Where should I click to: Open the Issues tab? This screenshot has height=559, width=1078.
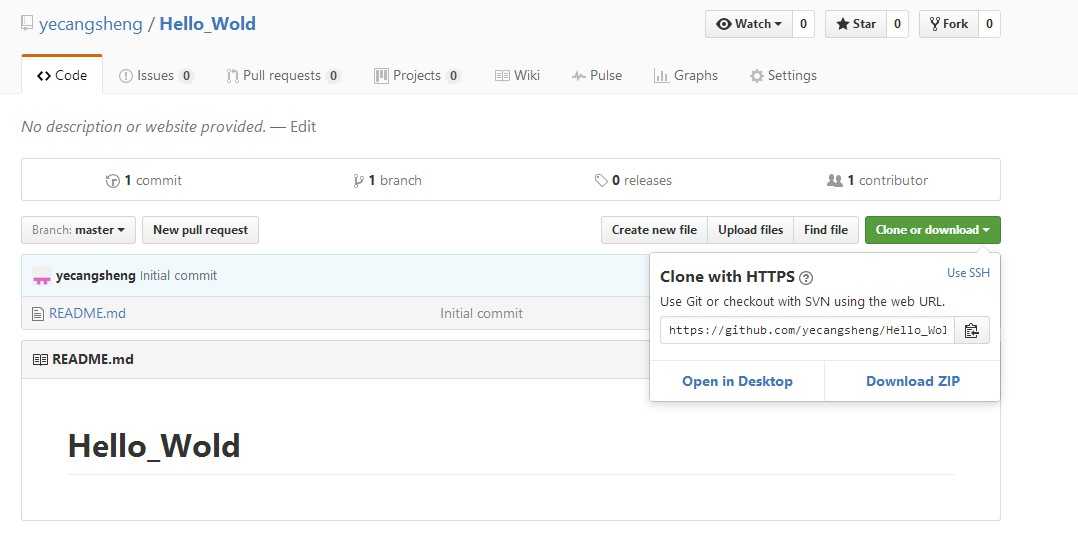click(156, 76)
